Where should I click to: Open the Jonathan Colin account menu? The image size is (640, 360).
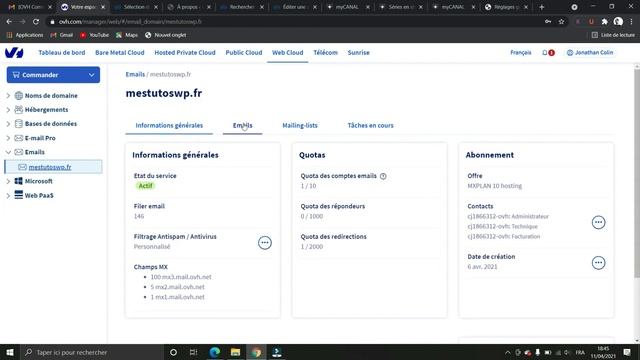coord(590,53)
